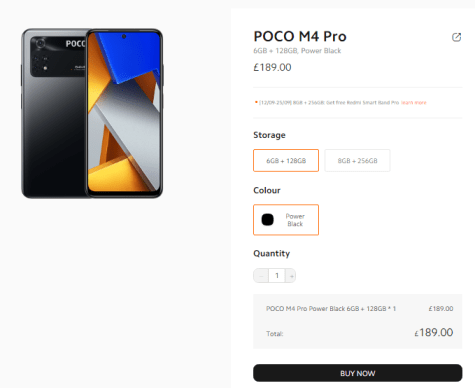
Task: Click the quantity number field
Action: 277,276
